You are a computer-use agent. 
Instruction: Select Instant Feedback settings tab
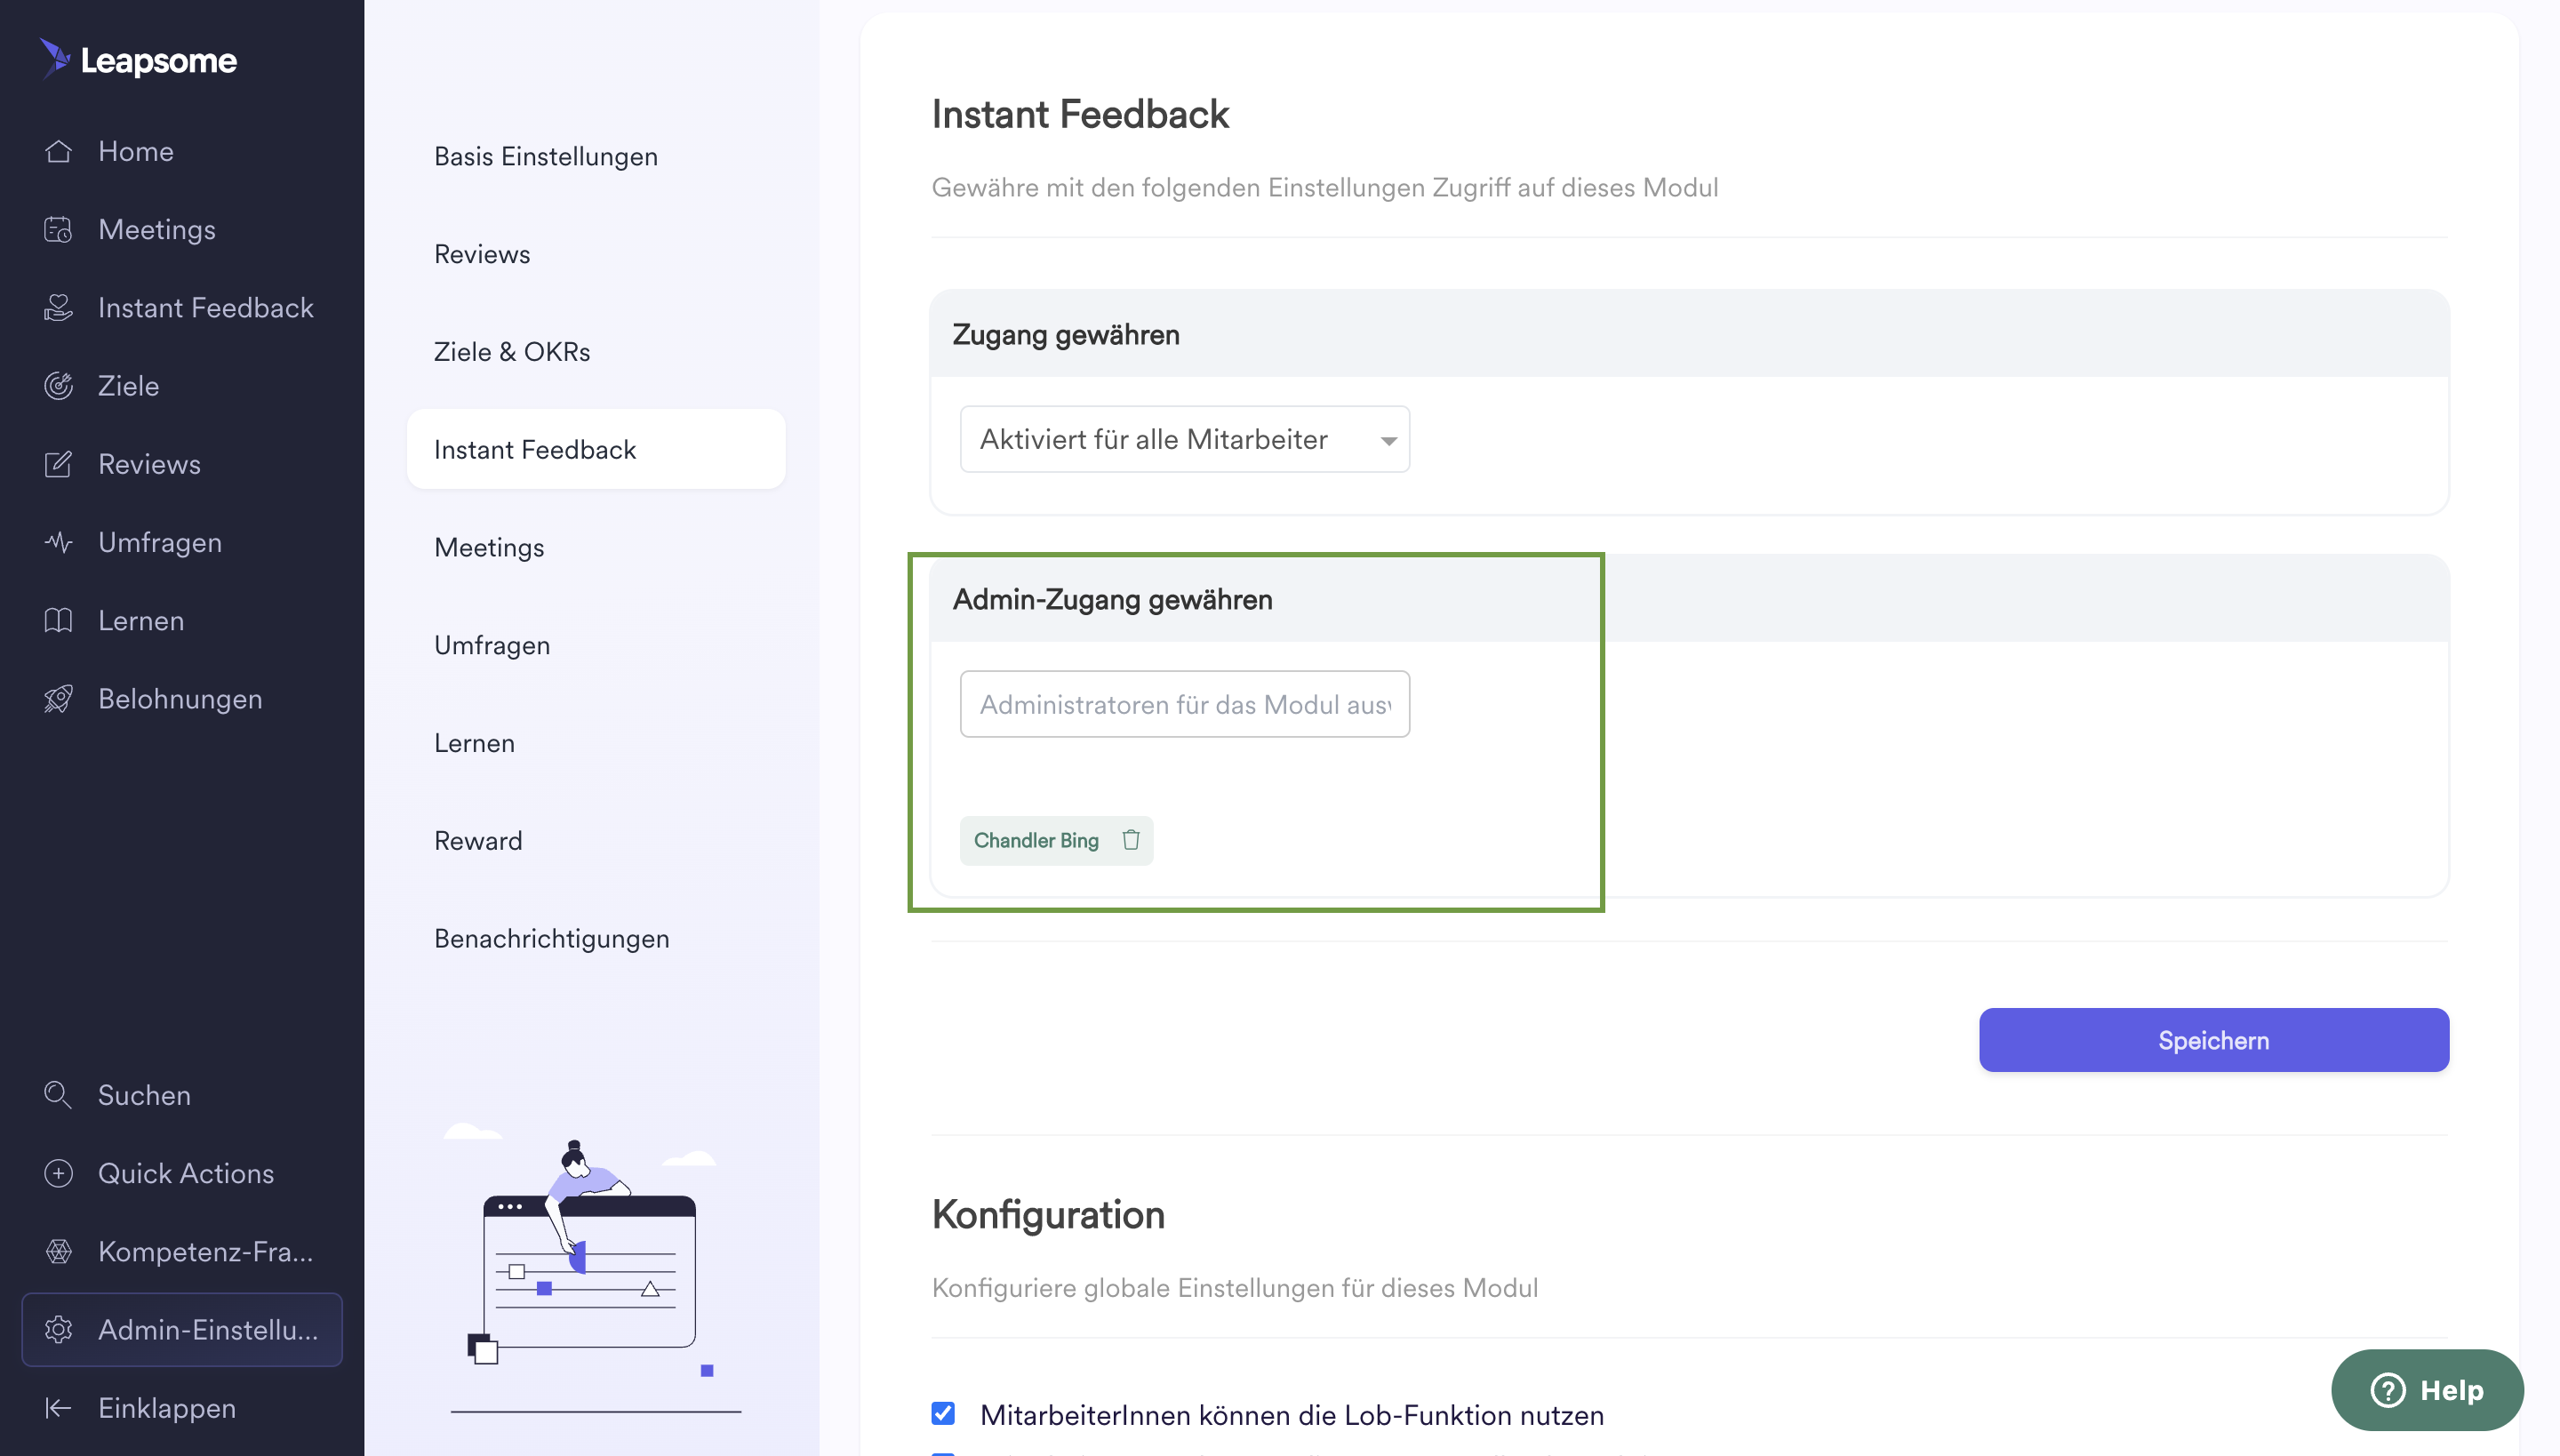(596, 449)
